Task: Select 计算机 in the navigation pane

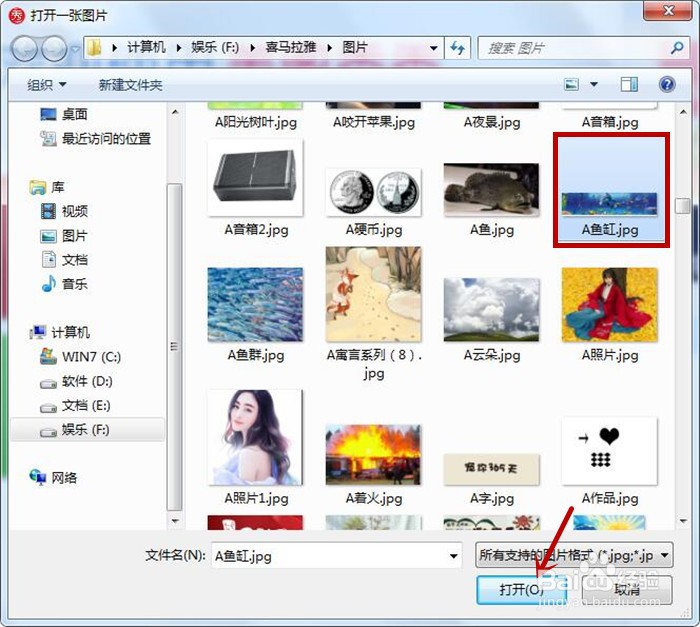Action: (x=60, y=332)
